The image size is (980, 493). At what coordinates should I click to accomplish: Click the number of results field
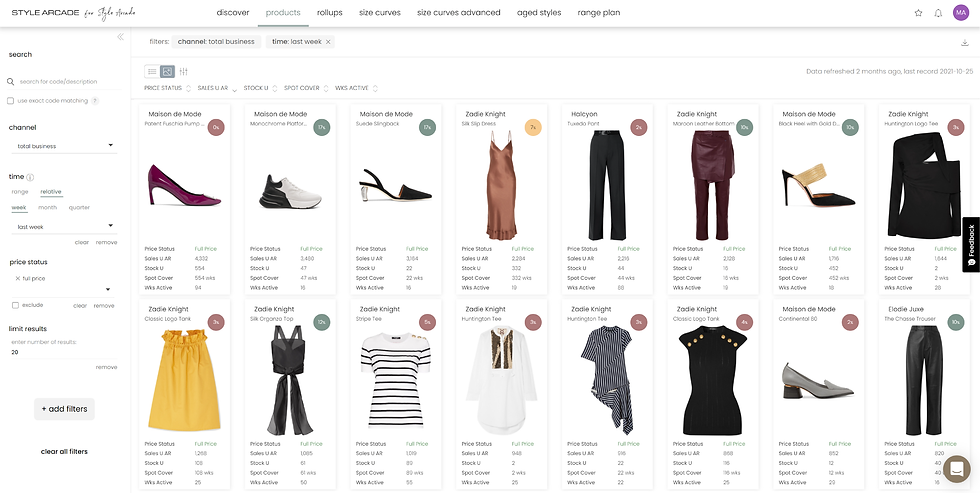(64, 352)
